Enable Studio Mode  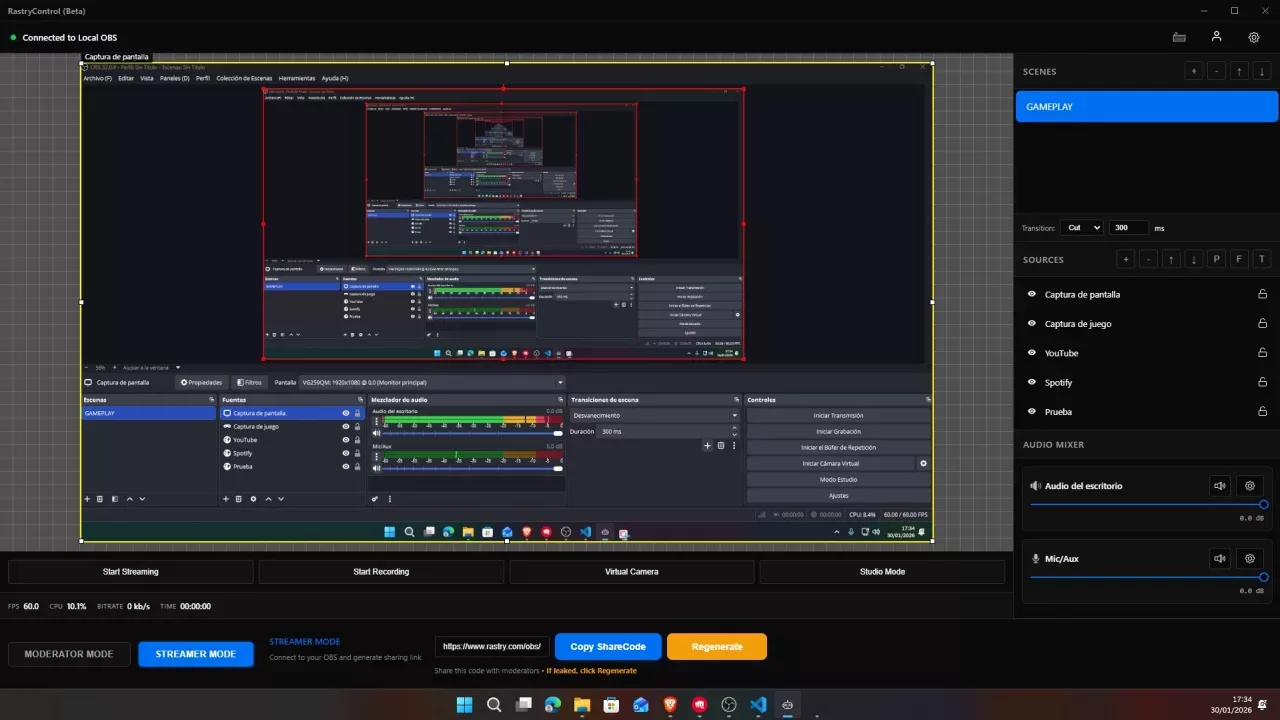tap(882, 572)
